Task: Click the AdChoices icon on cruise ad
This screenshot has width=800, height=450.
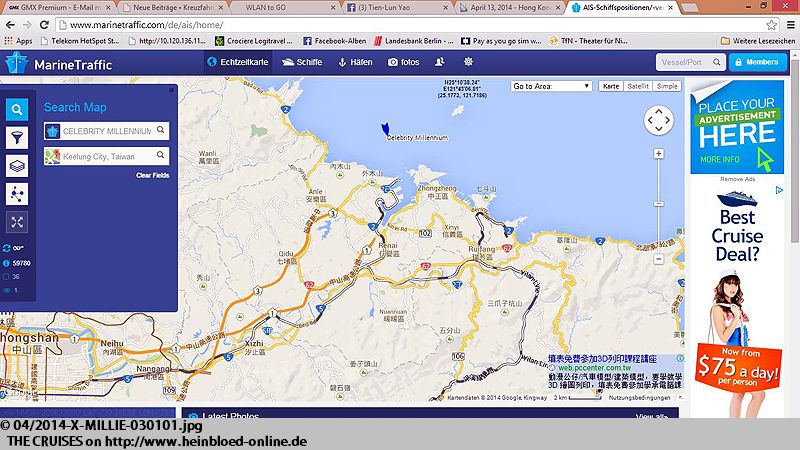Action: (779, 190)
